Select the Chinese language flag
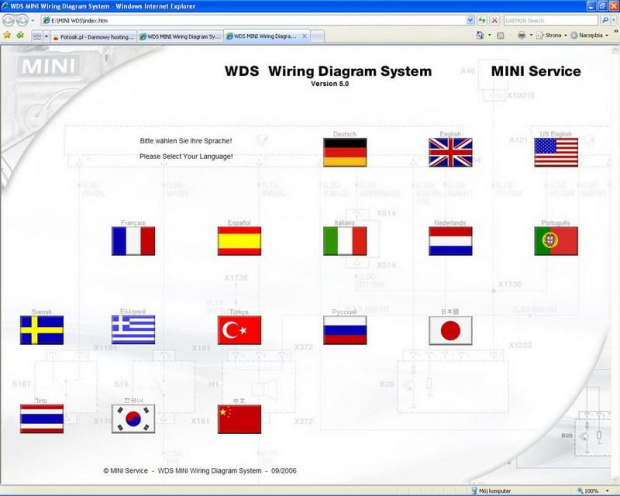This screenshot has height=496, width=620. click(x=239, y=419)
